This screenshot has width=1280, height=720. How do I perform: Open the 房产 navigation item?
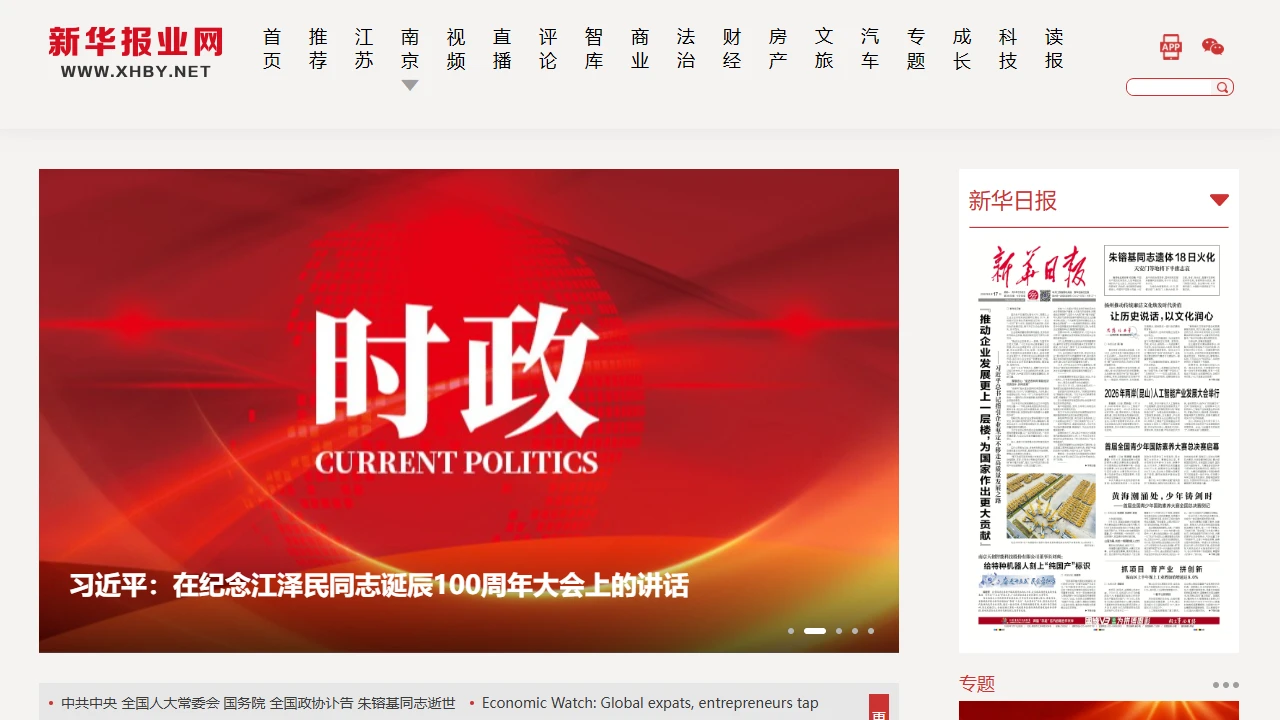[778, 49]
